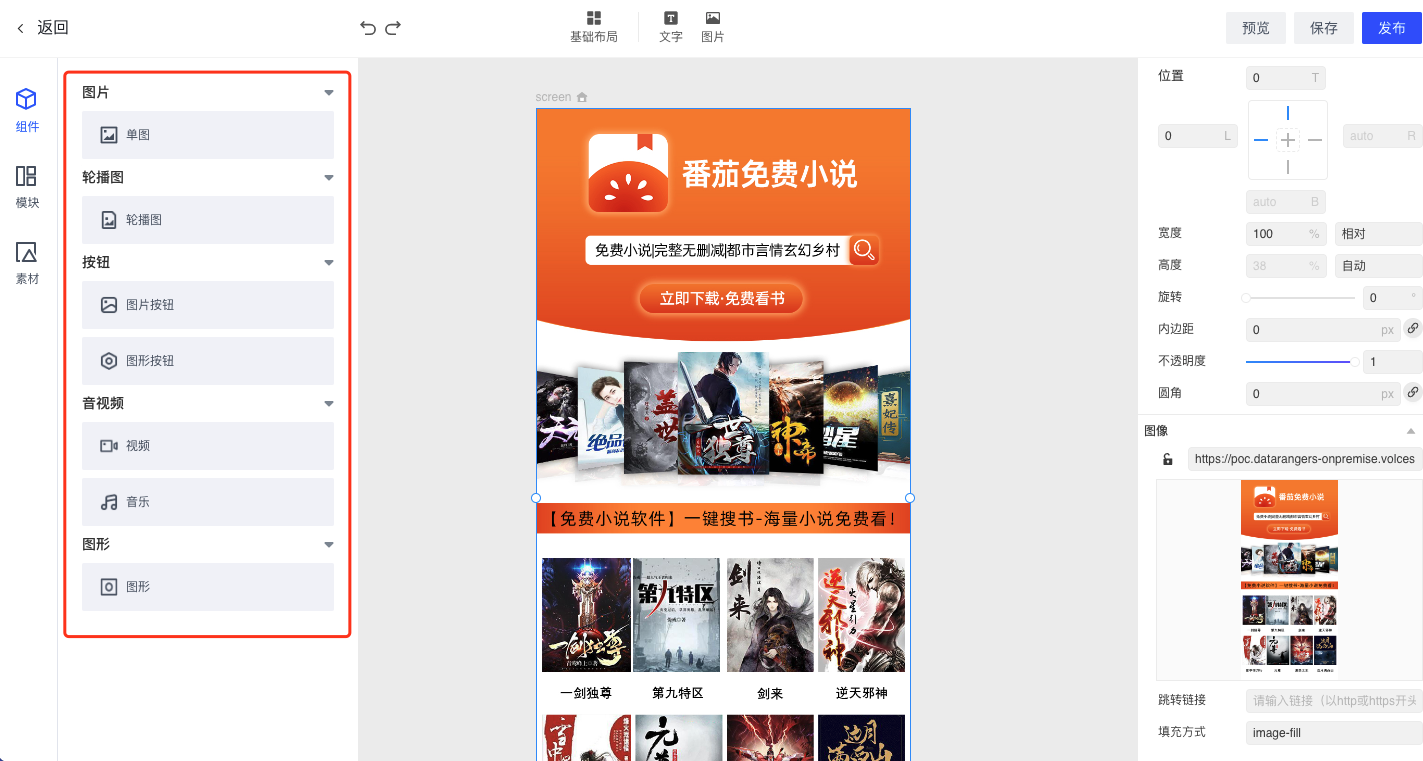Toggle the image URL lock icon

point(1167,459)
